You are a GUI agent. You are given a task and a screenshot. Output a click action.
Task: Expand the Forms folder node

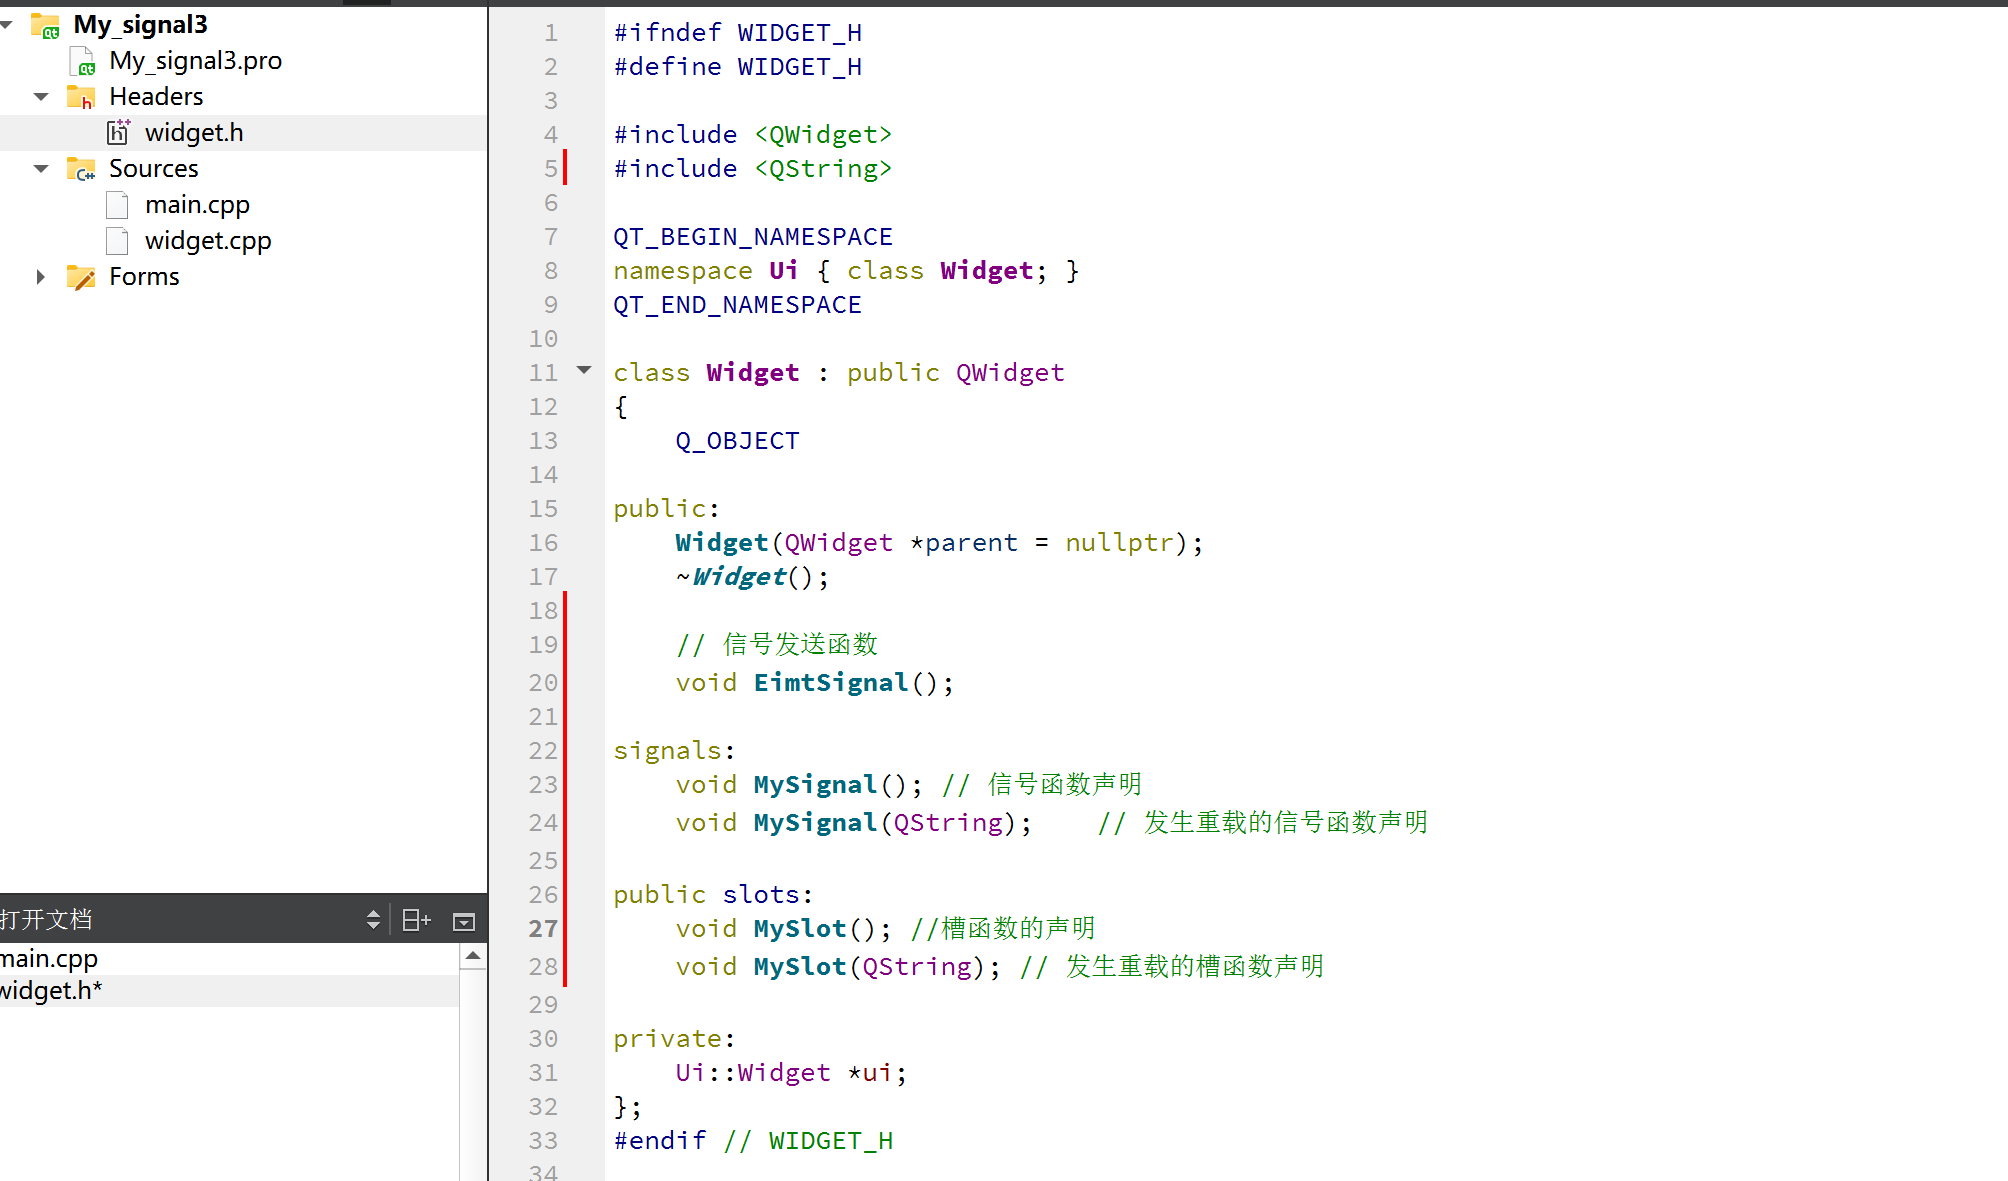[x=41, y=277]
